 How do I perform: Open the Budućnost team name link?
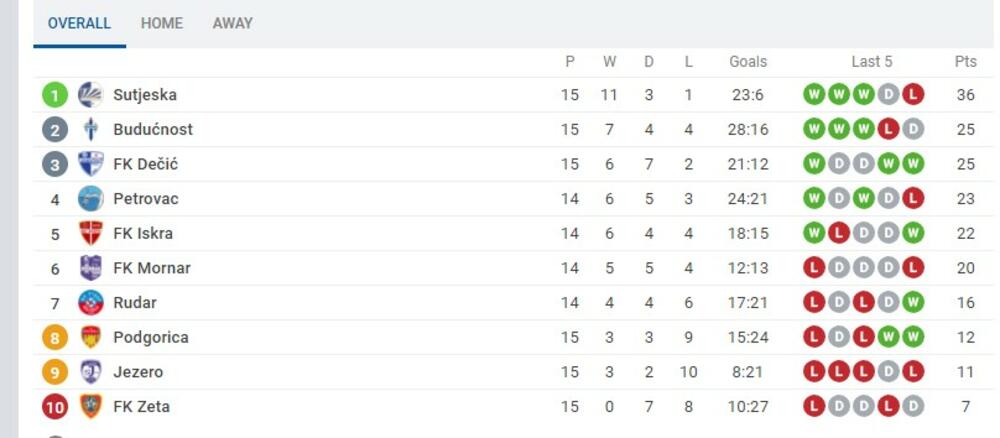153,129
